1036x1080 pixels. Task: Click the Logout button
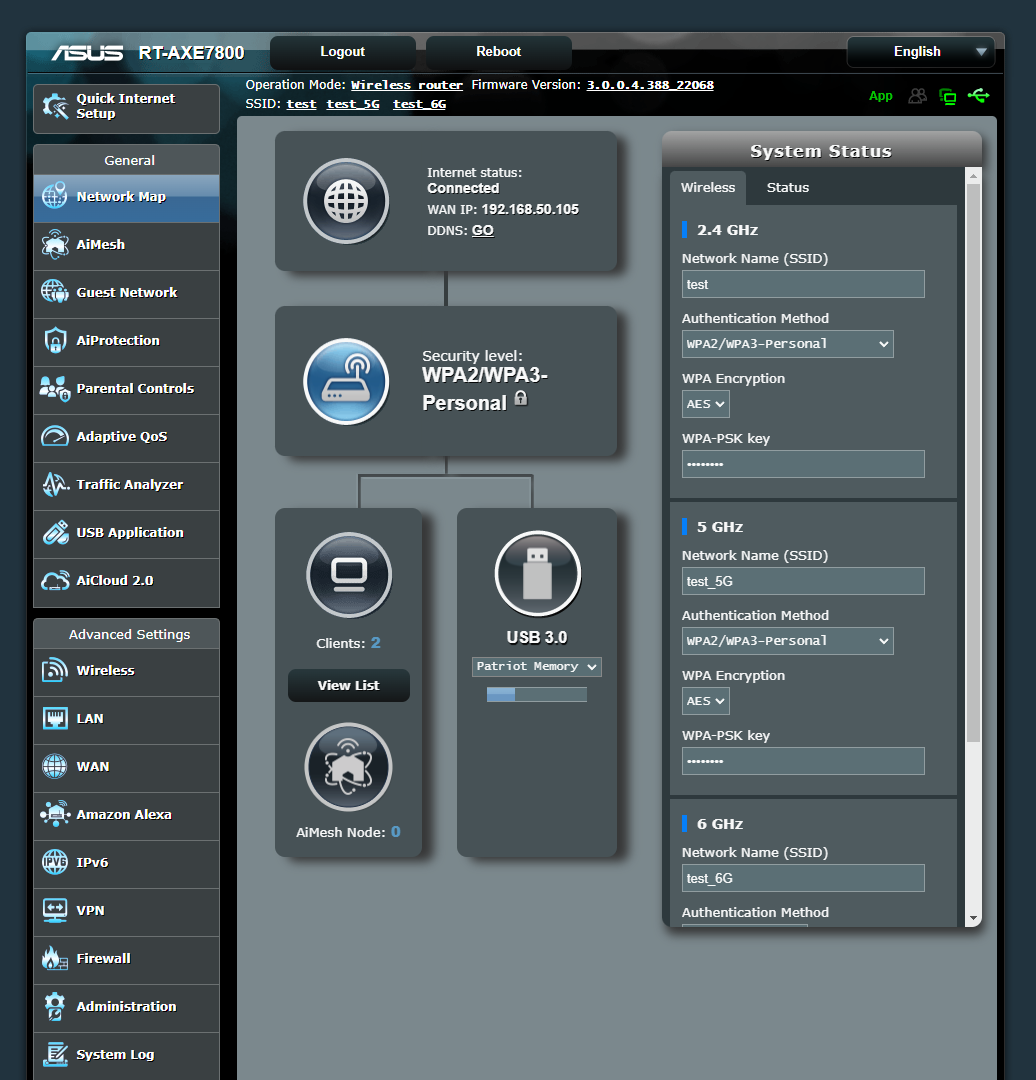click(x=342, y=52)
